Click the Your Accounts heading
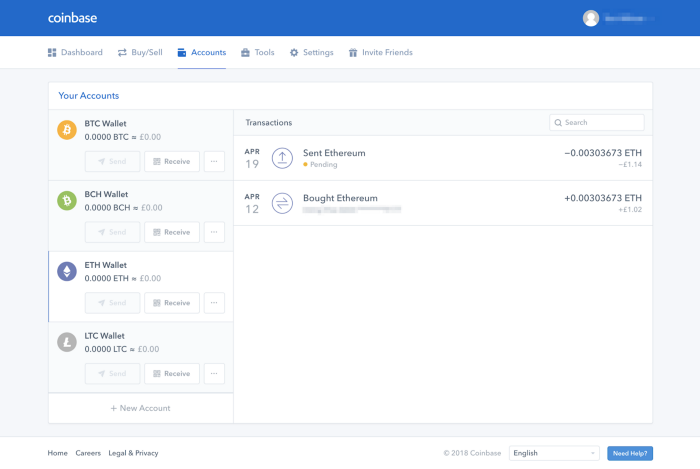This screenshot has width=700, height=469. (x=89, y=95)
